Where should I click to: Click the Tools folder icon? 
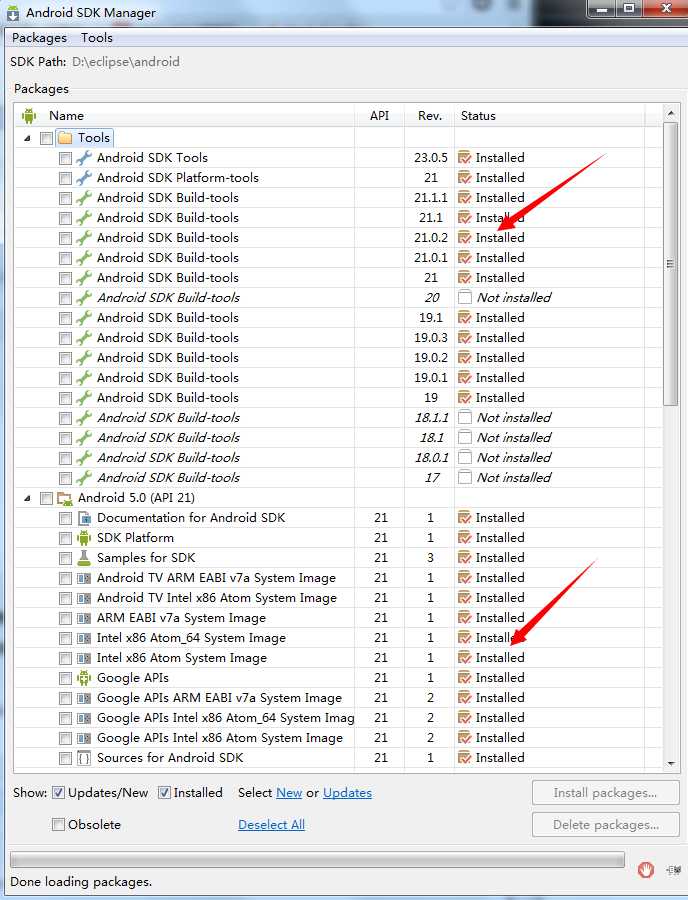[65, 138]
